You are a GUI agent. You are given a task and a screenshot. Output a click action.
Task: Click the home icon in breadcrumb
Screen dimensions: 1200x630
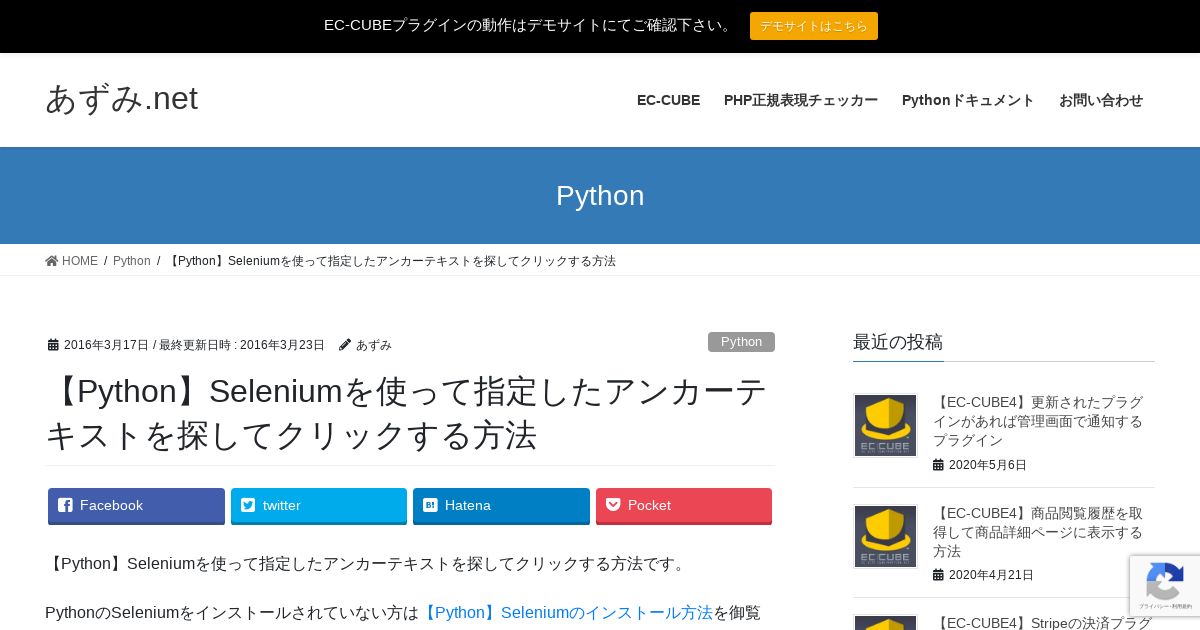pyautogui.click(x=52, y=261)
